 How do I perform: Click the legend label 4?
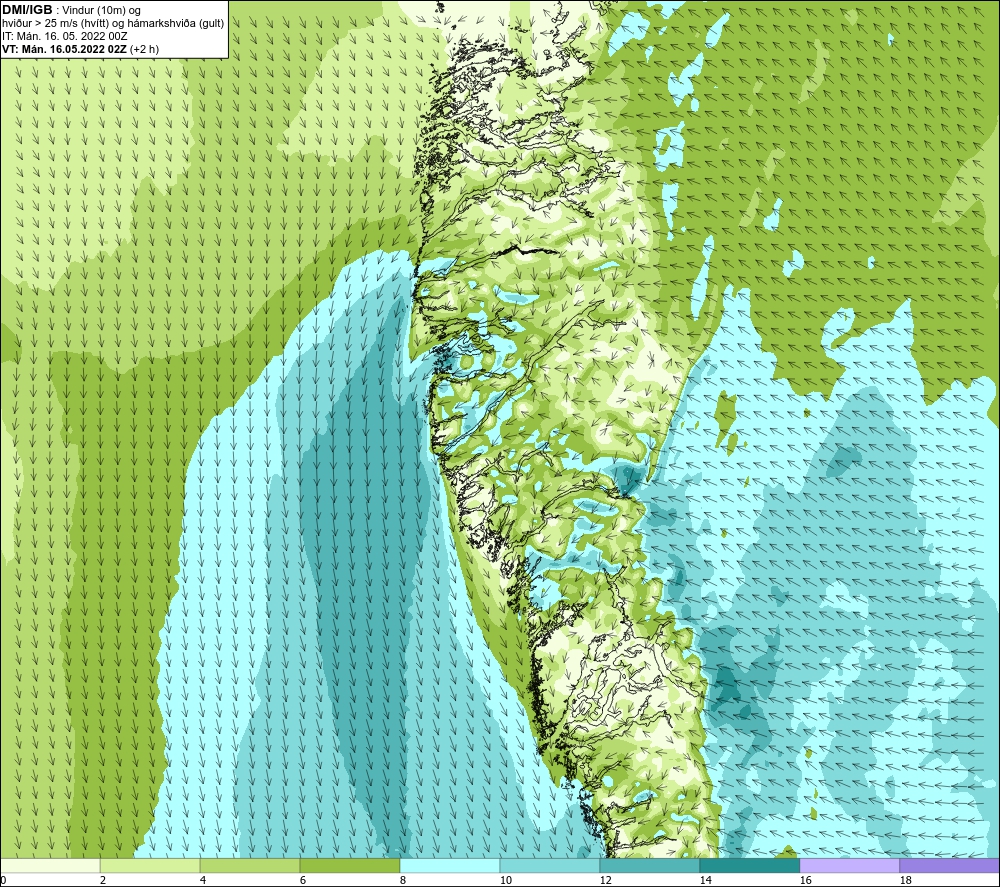pos(202,881)
